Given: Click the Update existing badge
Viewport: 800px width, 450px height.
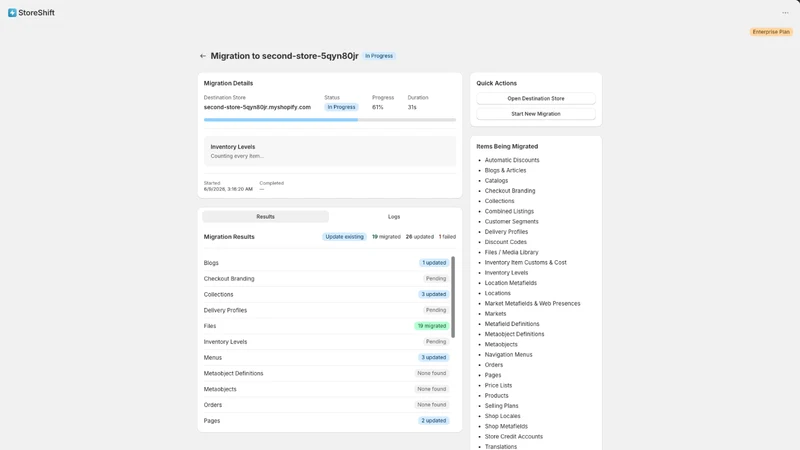Looking at the screenshot, I should pos(344,237).
